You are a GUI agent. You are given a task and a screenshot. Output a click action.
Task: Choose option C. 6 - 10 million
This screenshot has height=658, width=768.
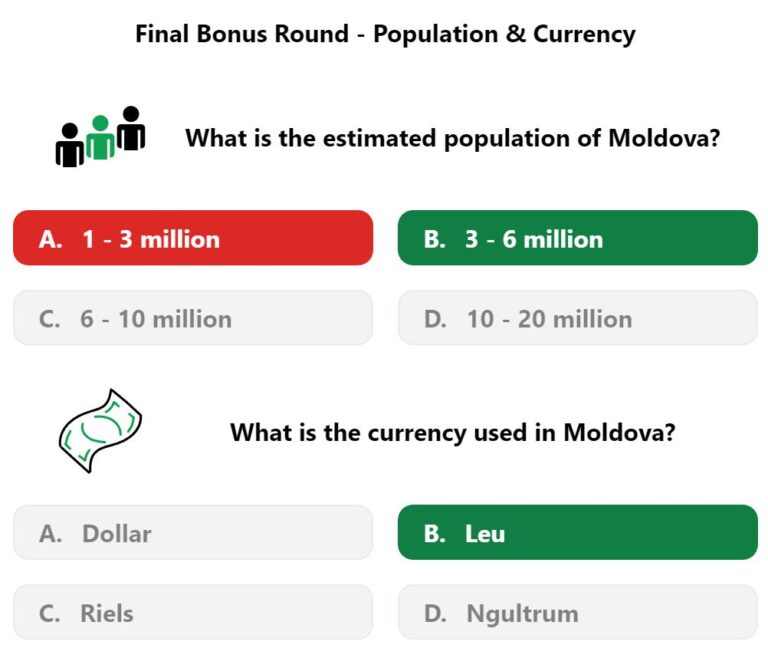click(x=193, y=318)
